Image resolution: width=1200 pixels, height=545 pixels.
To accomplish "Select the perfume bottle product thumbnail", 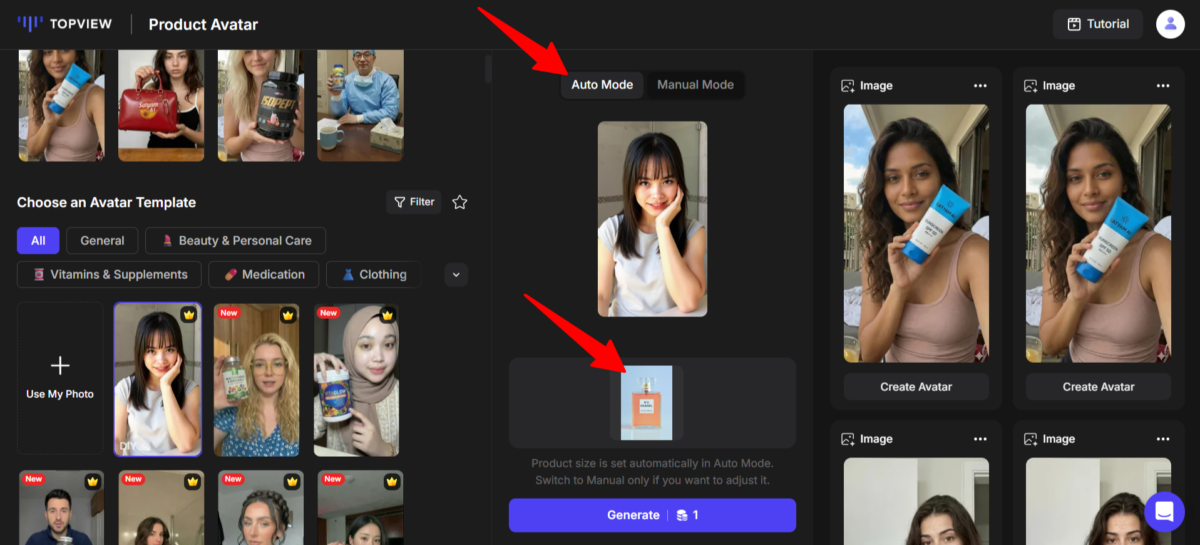I will (x=646, y=403).
